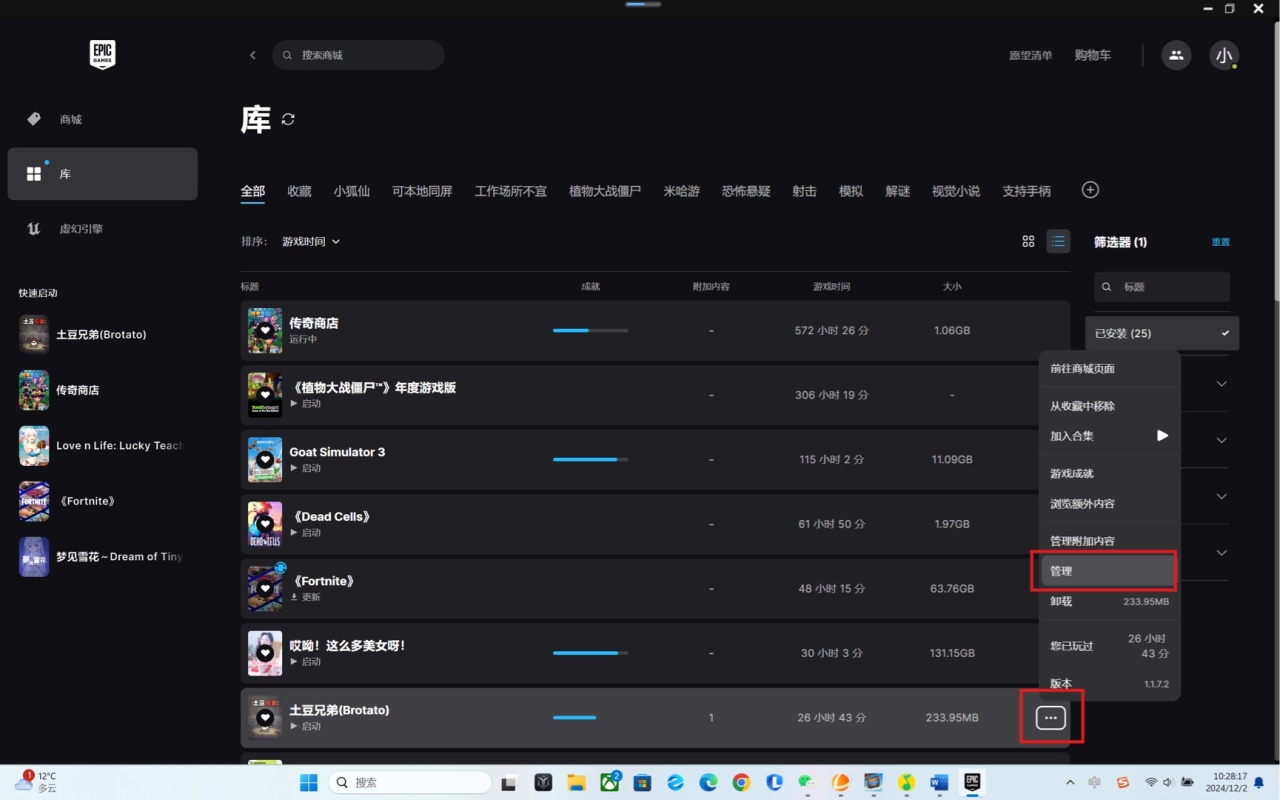Toggle favorite heart on Goat Simulator 3
The image size is (1280, 800).
(265, 460)
